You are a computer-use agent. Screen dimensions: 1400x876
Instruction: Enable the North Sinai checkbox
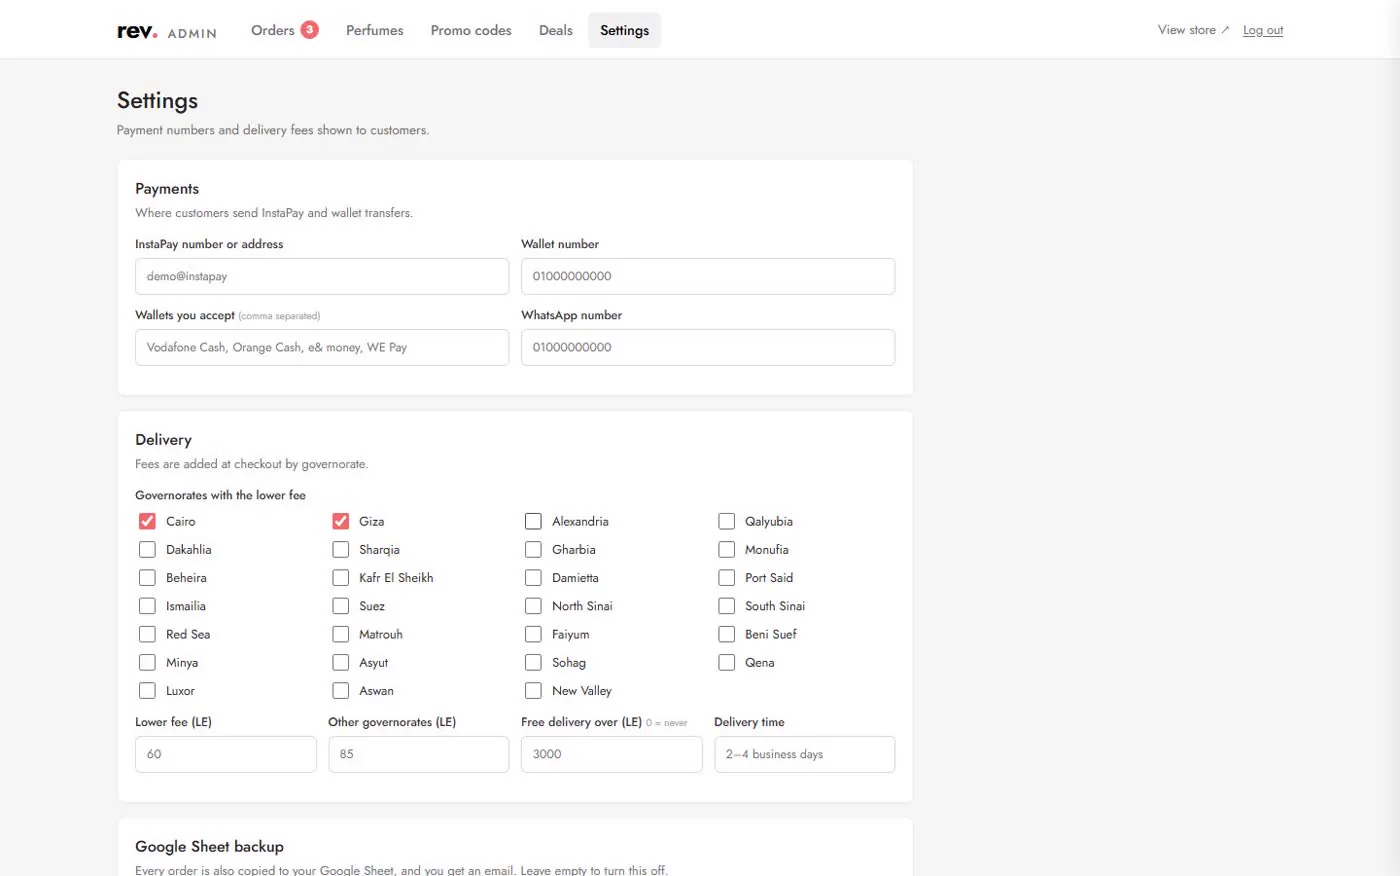pos(533,606)
